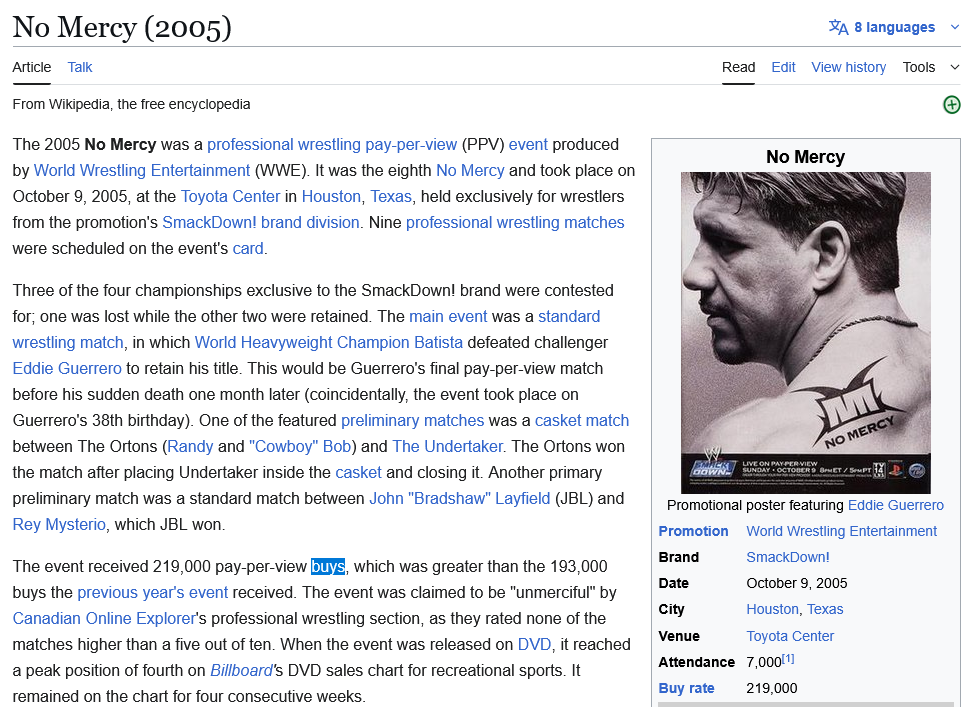Open Eddie Guerrero link in poster caption
Viewport: 969px width, 707px height.
895,505
